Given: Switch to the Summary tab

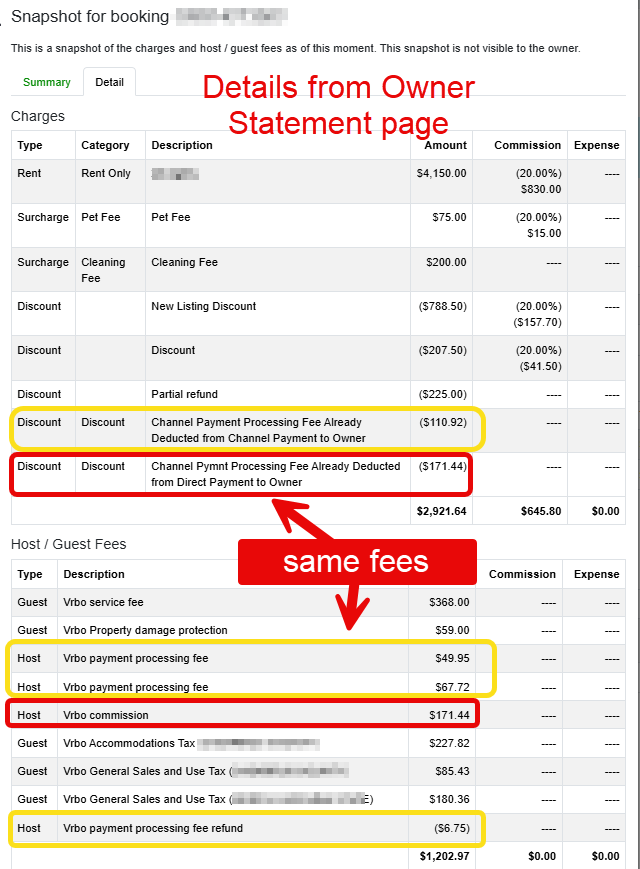Looking at the screenshot, I should [x=47, y=82].
